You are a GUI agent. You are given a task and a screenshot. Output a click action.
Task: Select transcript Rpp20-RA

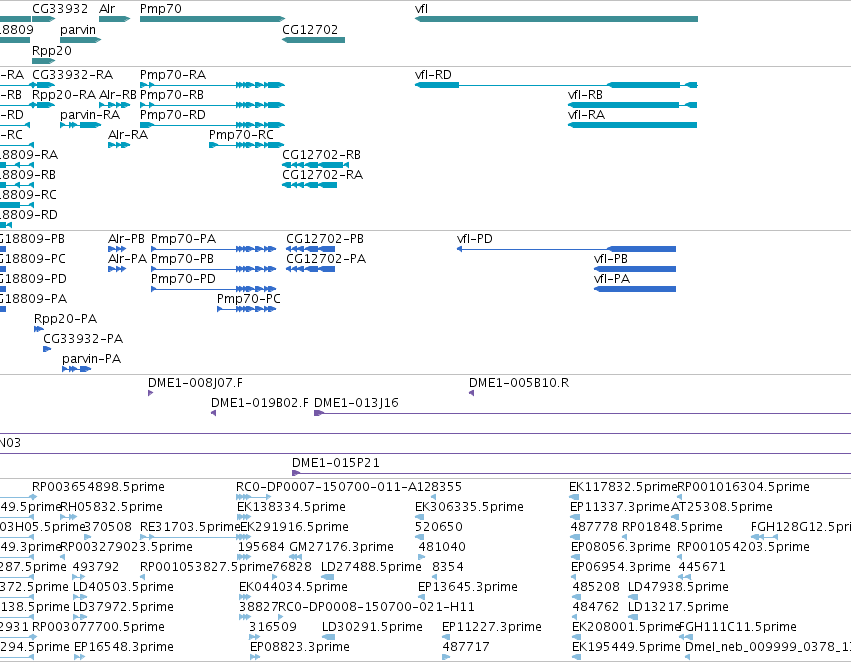click(43, 105)
